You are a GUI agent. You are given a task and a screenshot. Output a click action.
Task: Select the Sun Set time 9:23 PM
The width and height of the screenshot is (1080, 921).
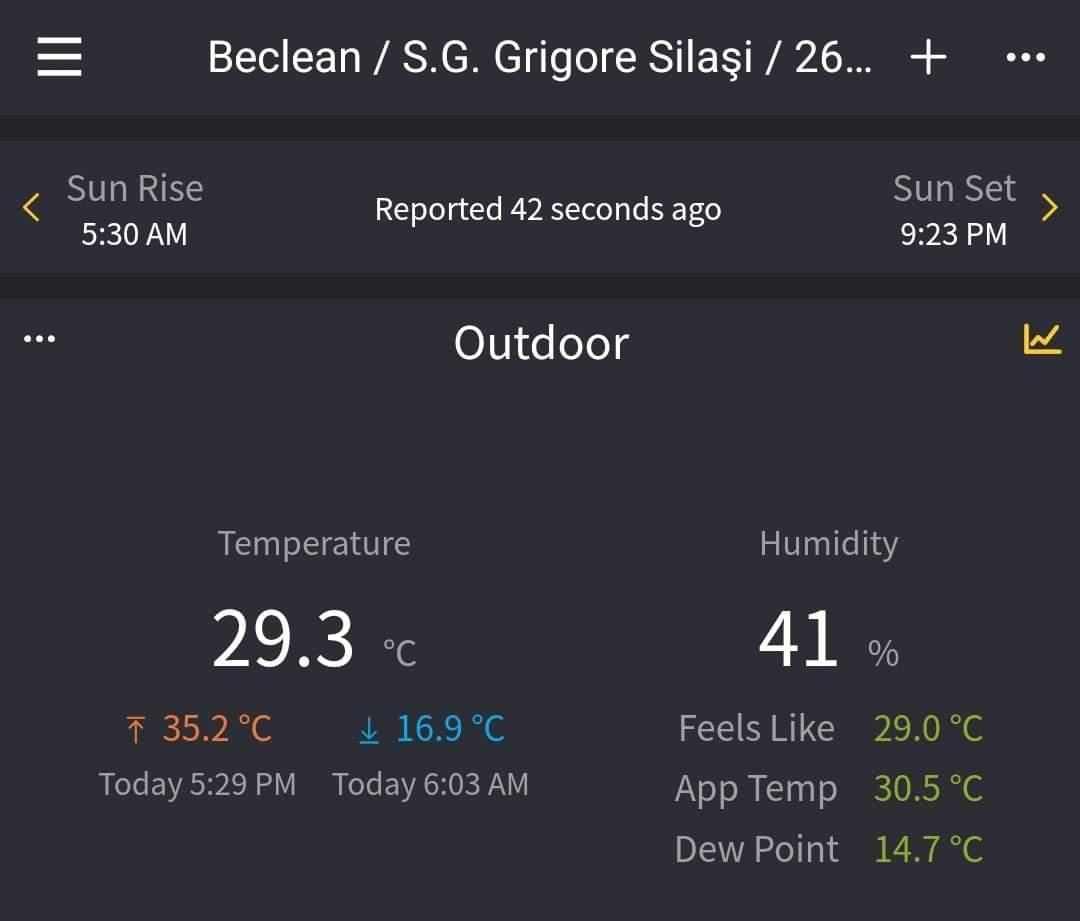point(953,234)
